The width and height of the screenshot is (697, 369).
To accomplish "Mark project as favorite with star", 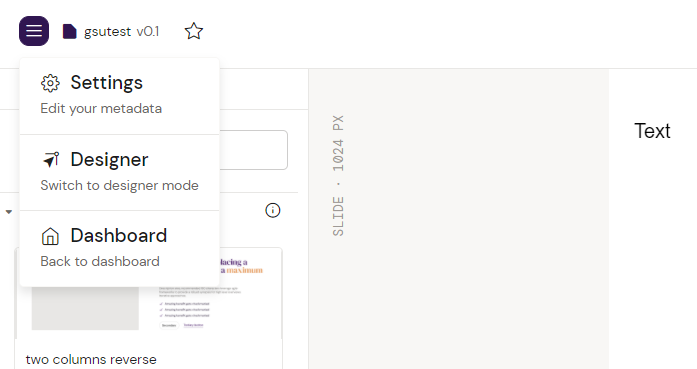I will [x=194, y=32].
